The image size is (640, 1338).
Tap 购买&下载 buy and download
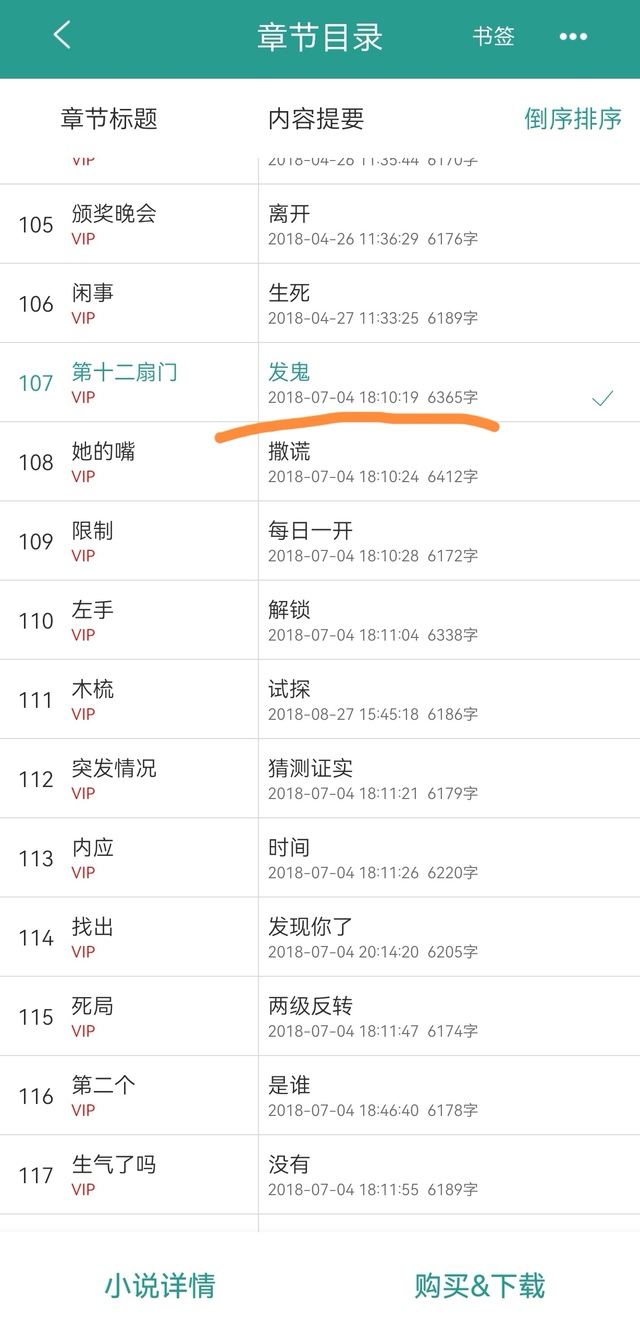(480, 1285)
